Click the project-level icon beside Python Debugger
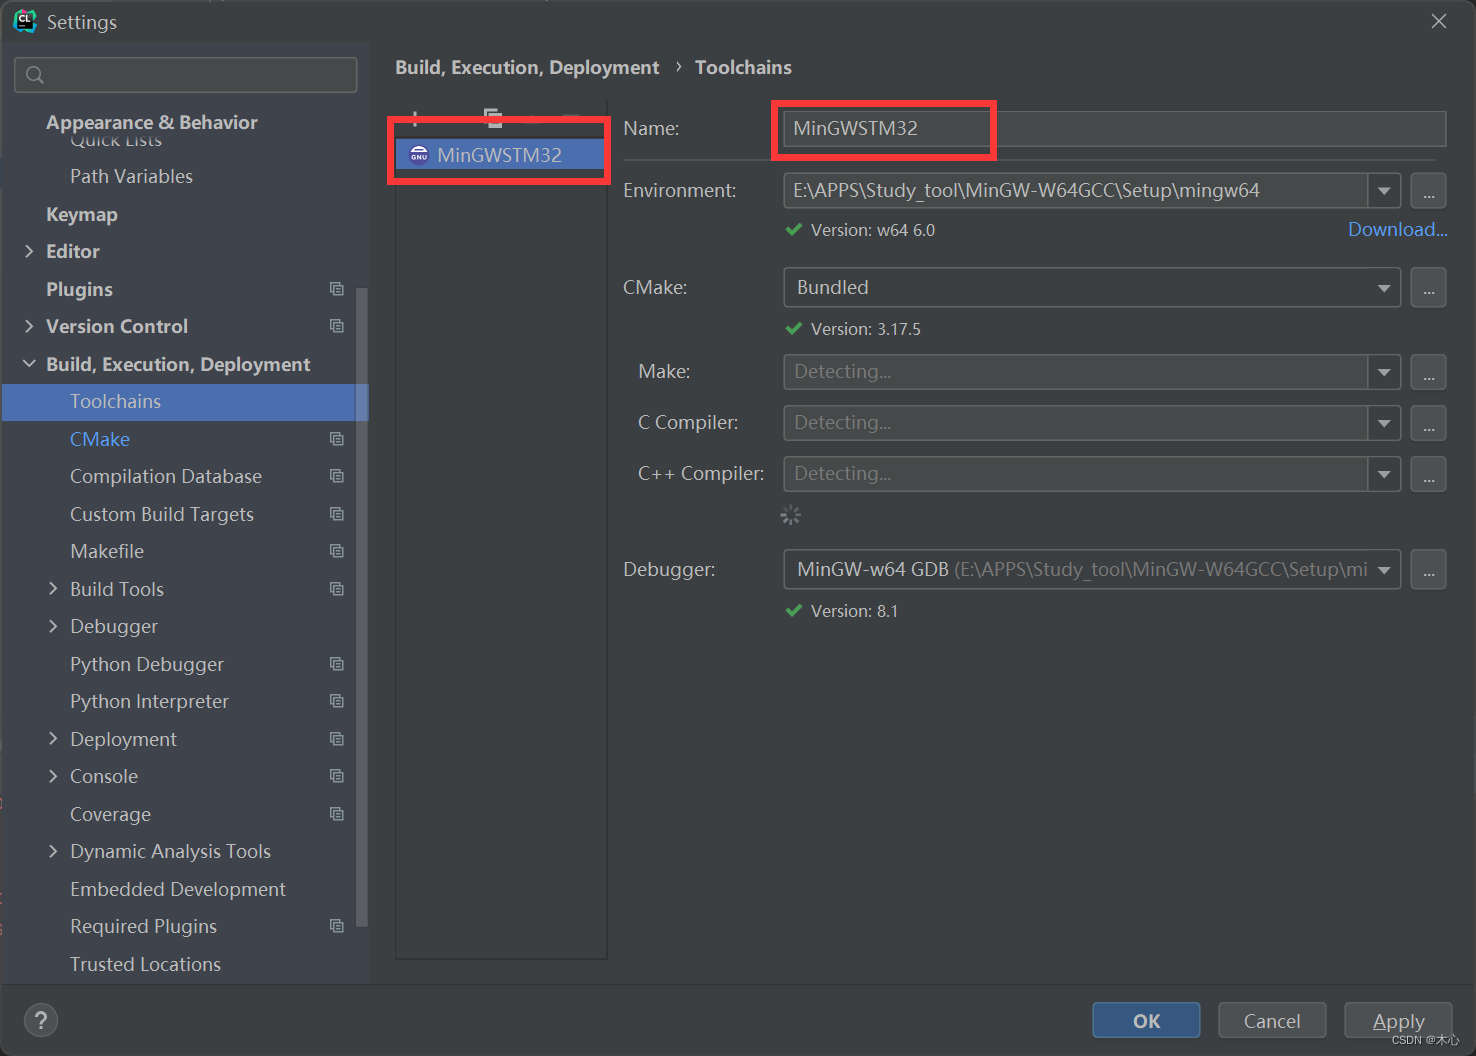Image resolution: width=1476 pixels, height=1056 pixels. [x=337, y=664]
